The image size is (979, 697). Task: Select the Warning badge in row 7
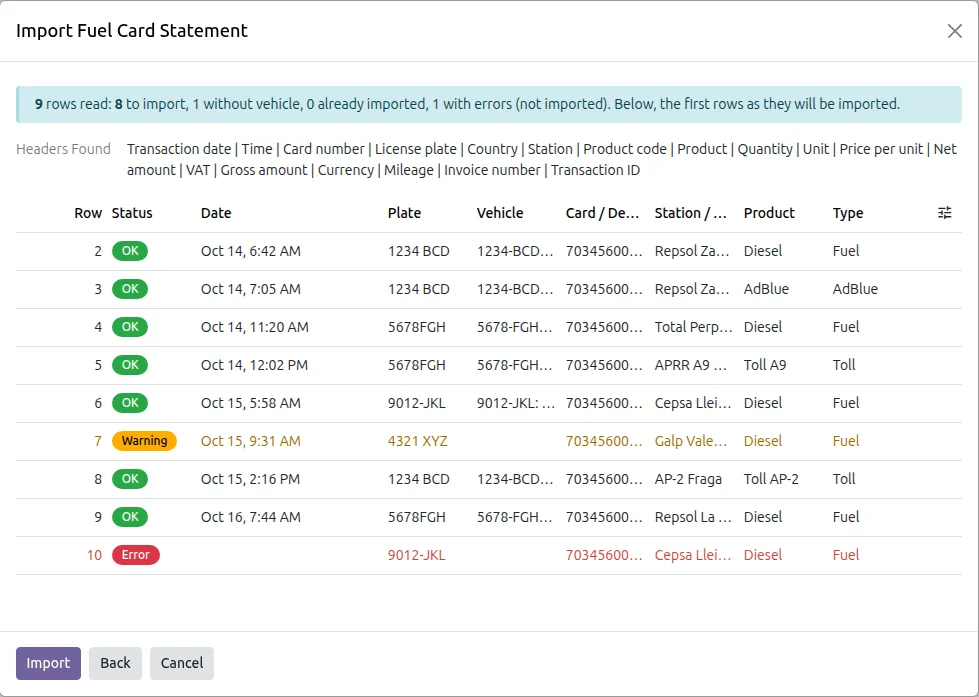(144, 441)
